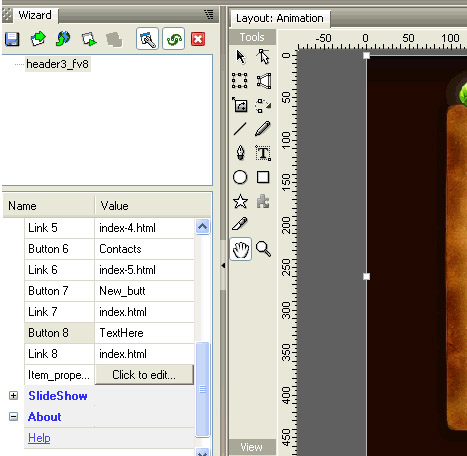Select the Line tool

click(x=240, y=129)
